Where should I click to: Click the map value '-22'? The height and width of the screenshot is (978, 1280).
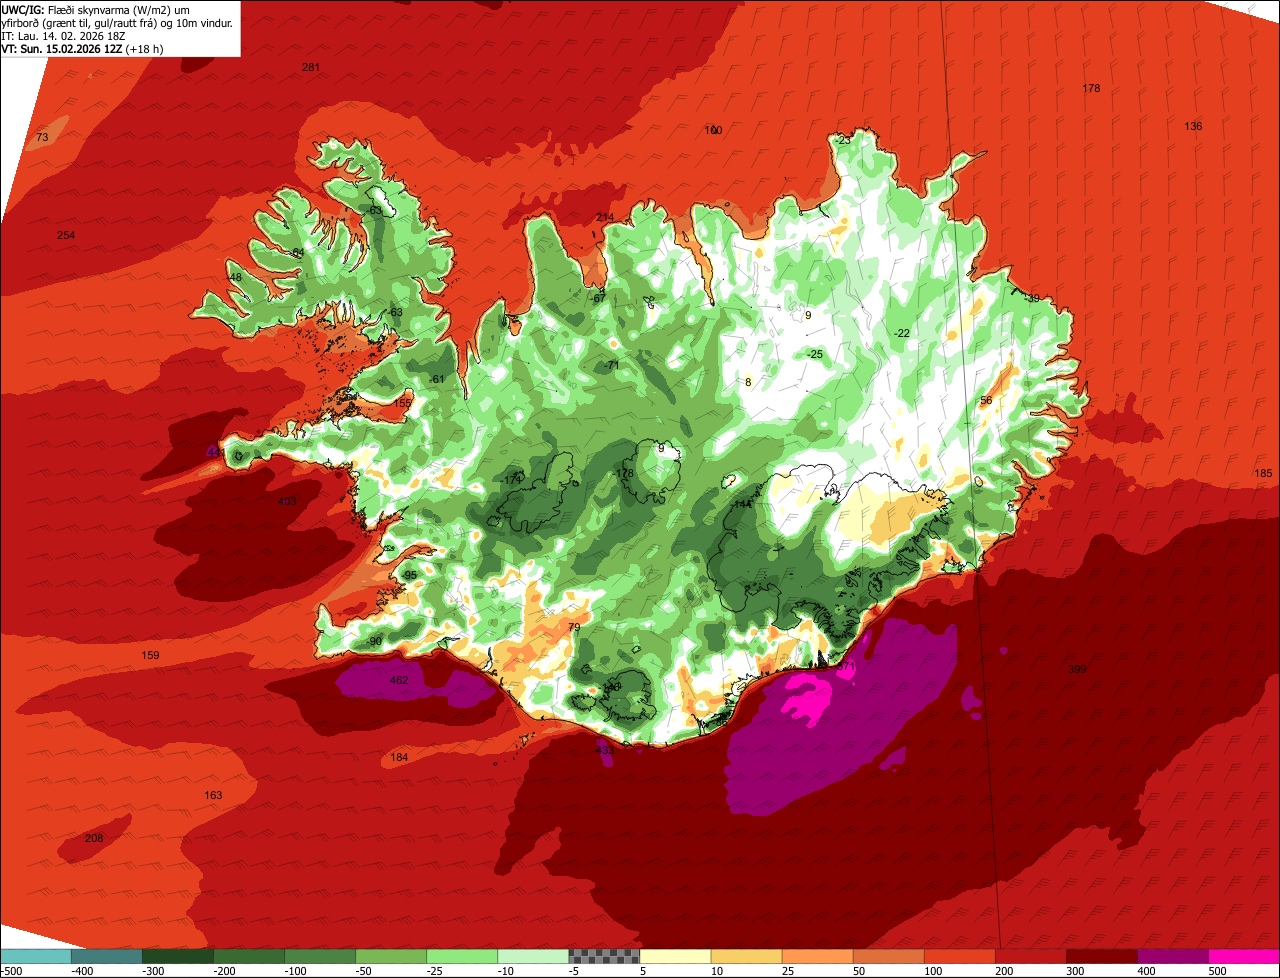pos(901,333)
